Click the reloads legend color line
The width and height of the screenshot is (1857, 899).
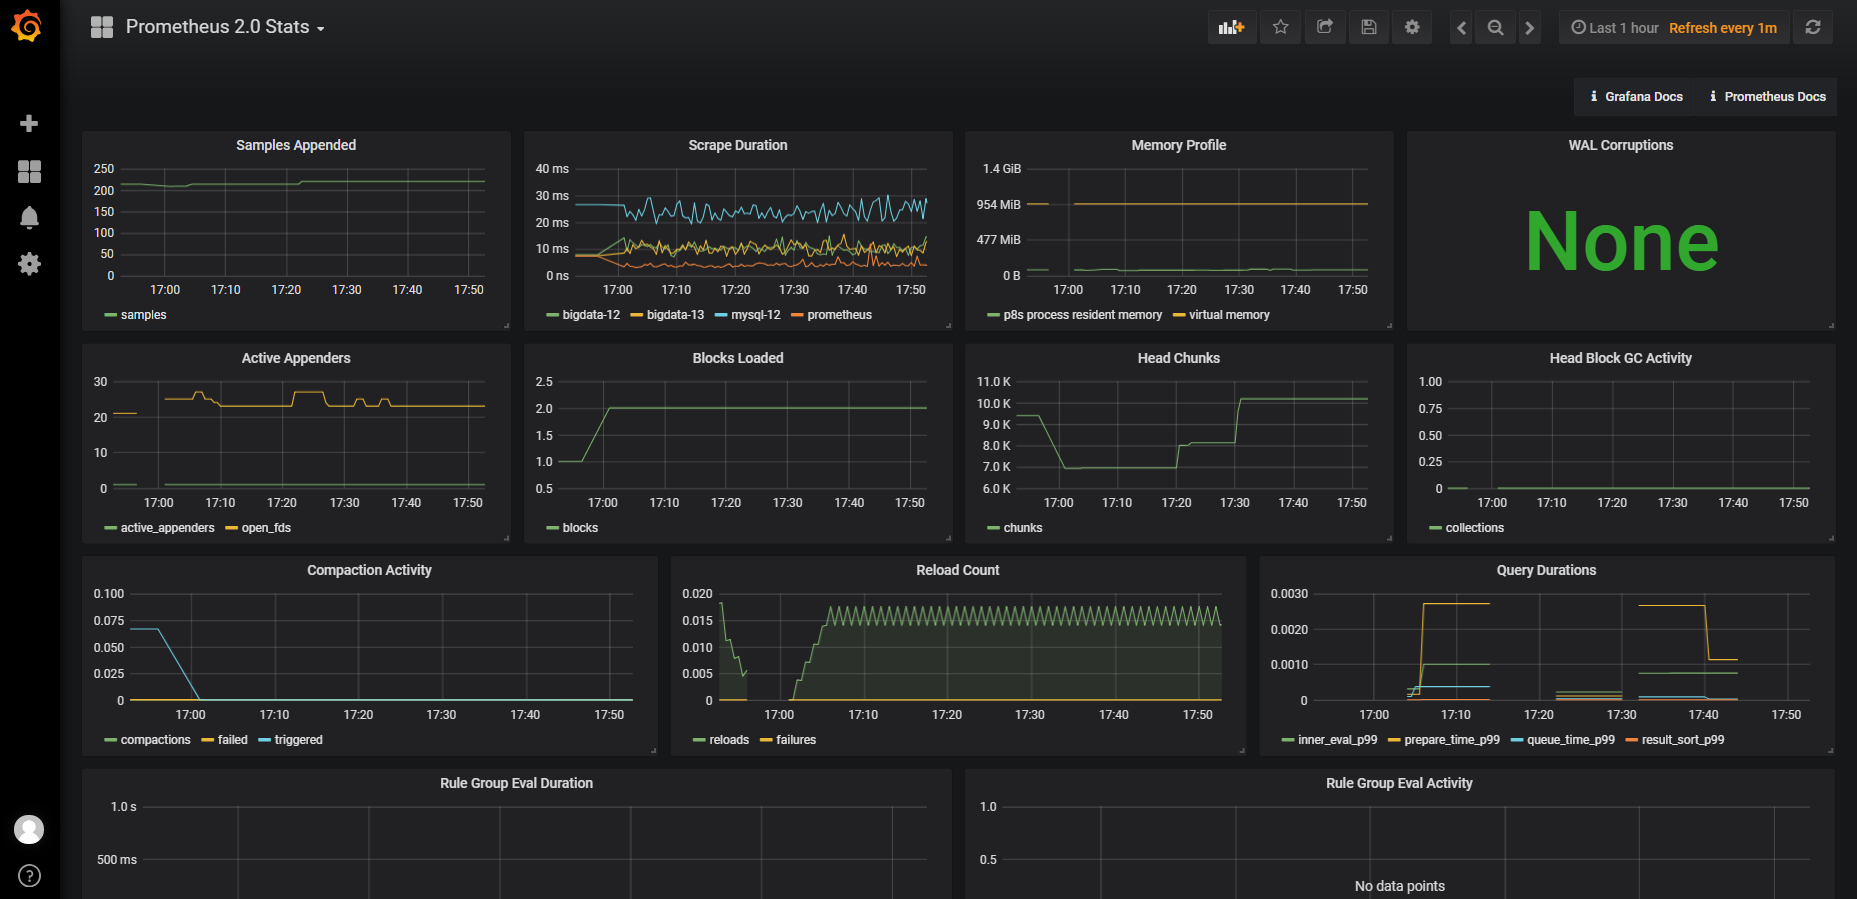coord(700,741)
